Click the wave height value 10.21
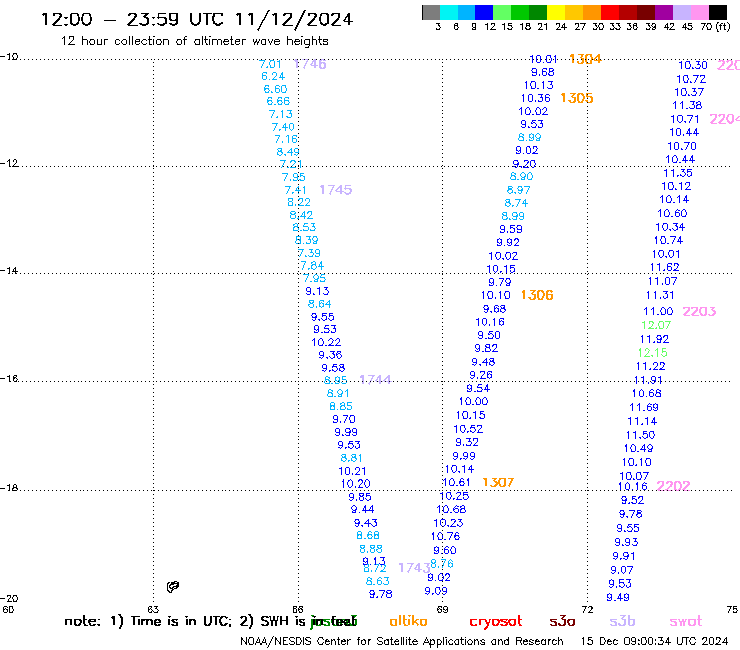 point(352,471)
